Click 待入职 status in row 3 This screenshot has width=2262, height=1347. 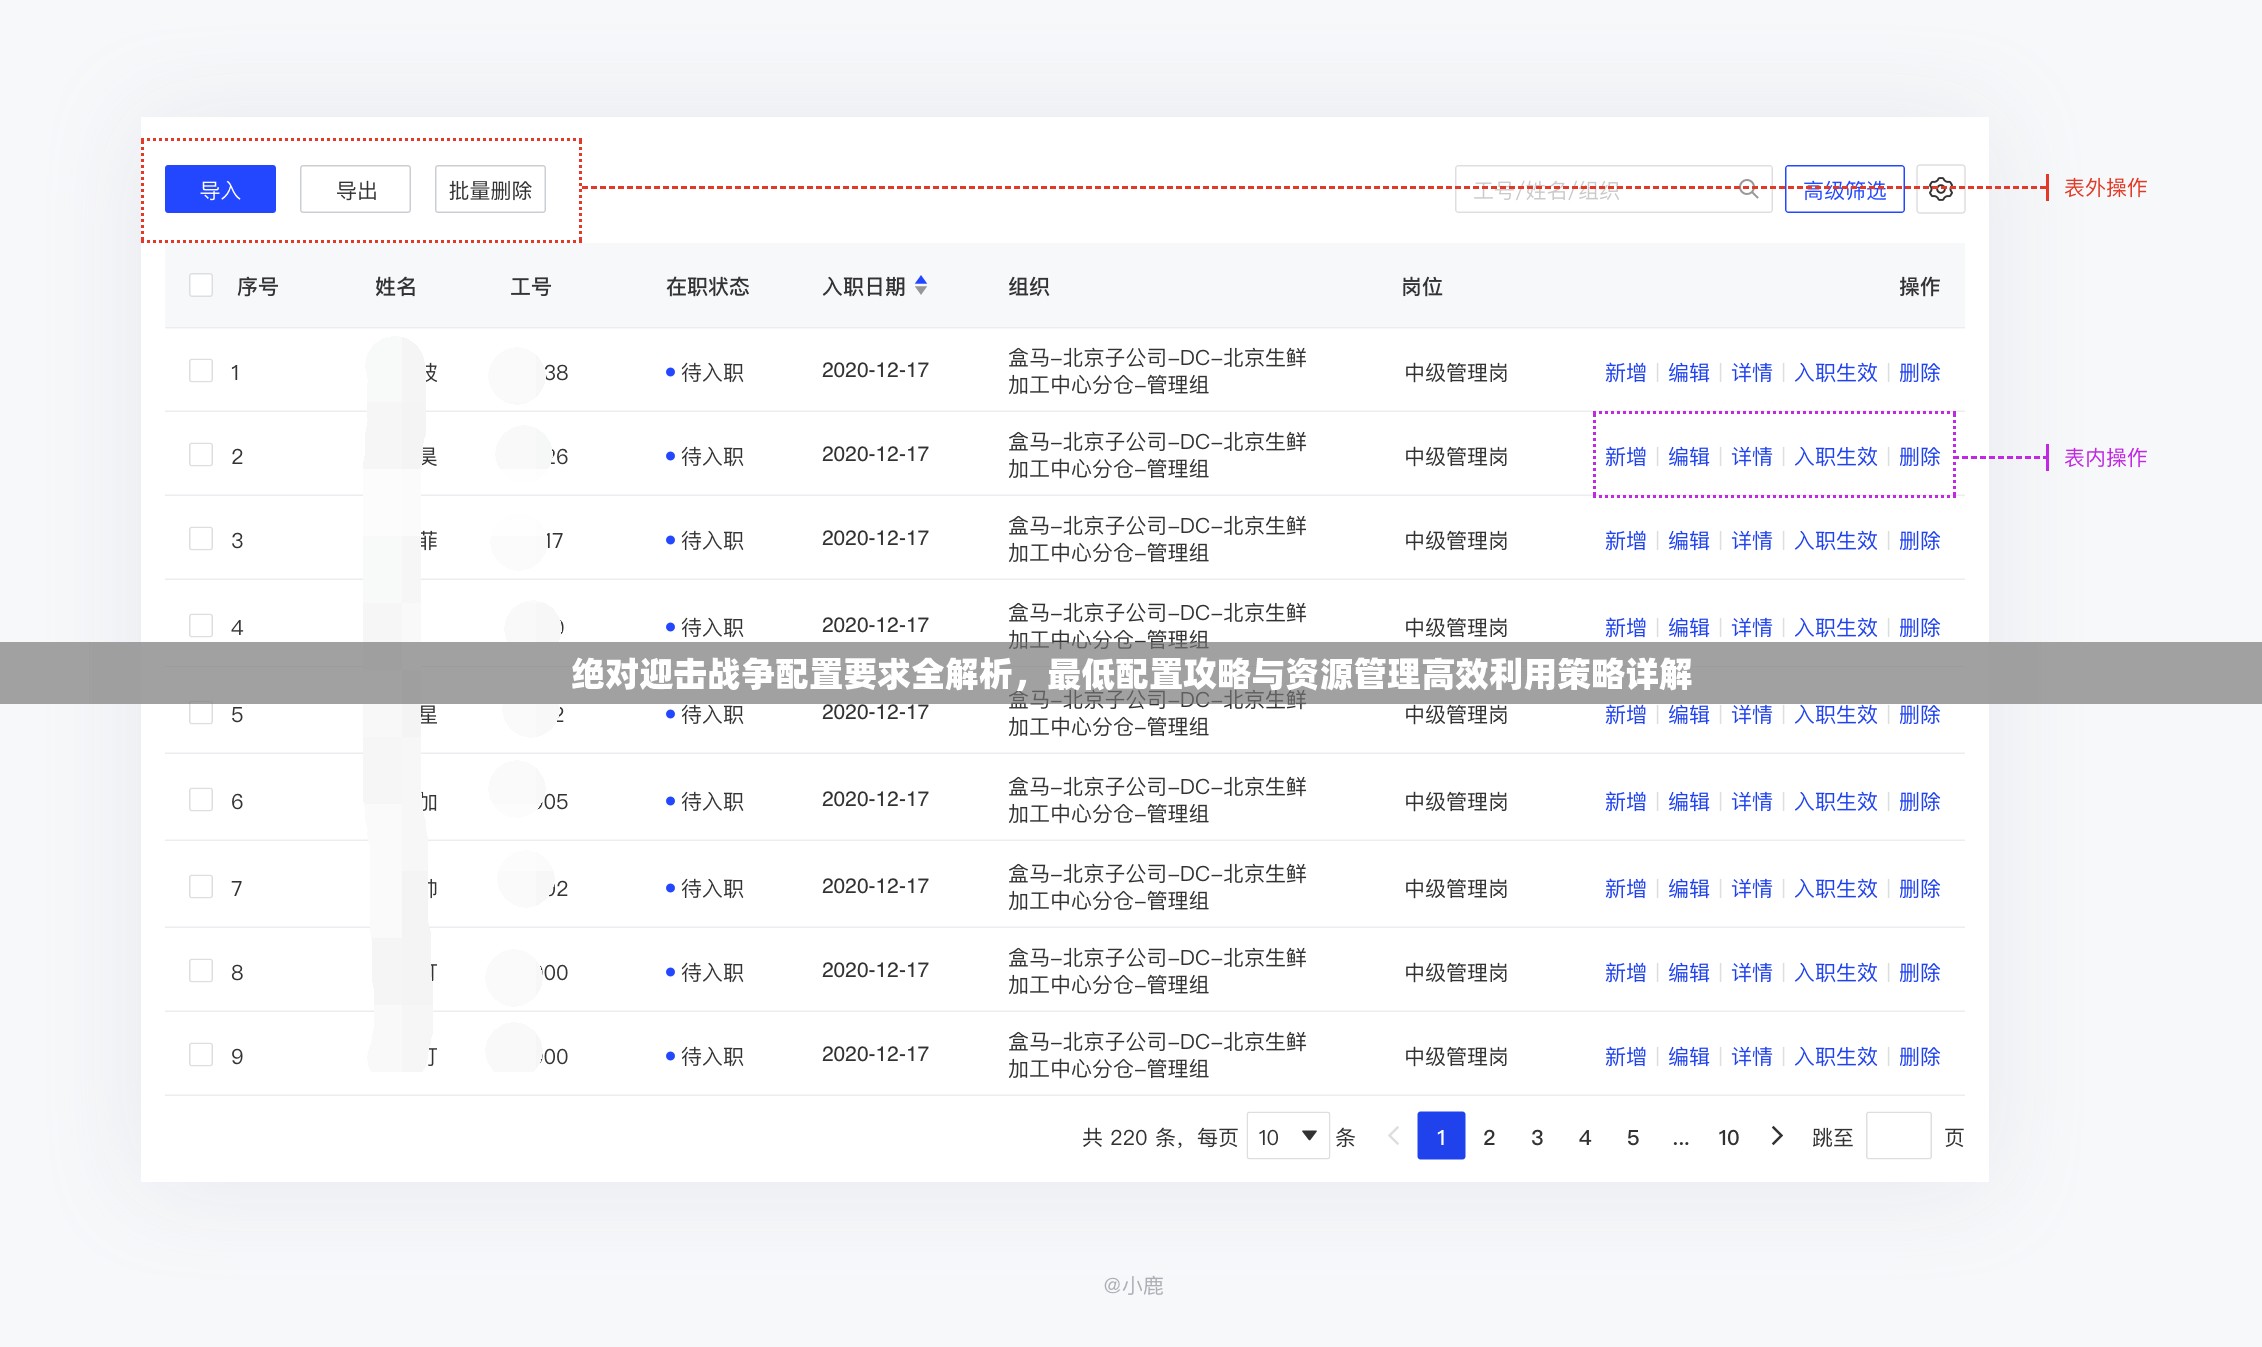[x=705, y=540]
